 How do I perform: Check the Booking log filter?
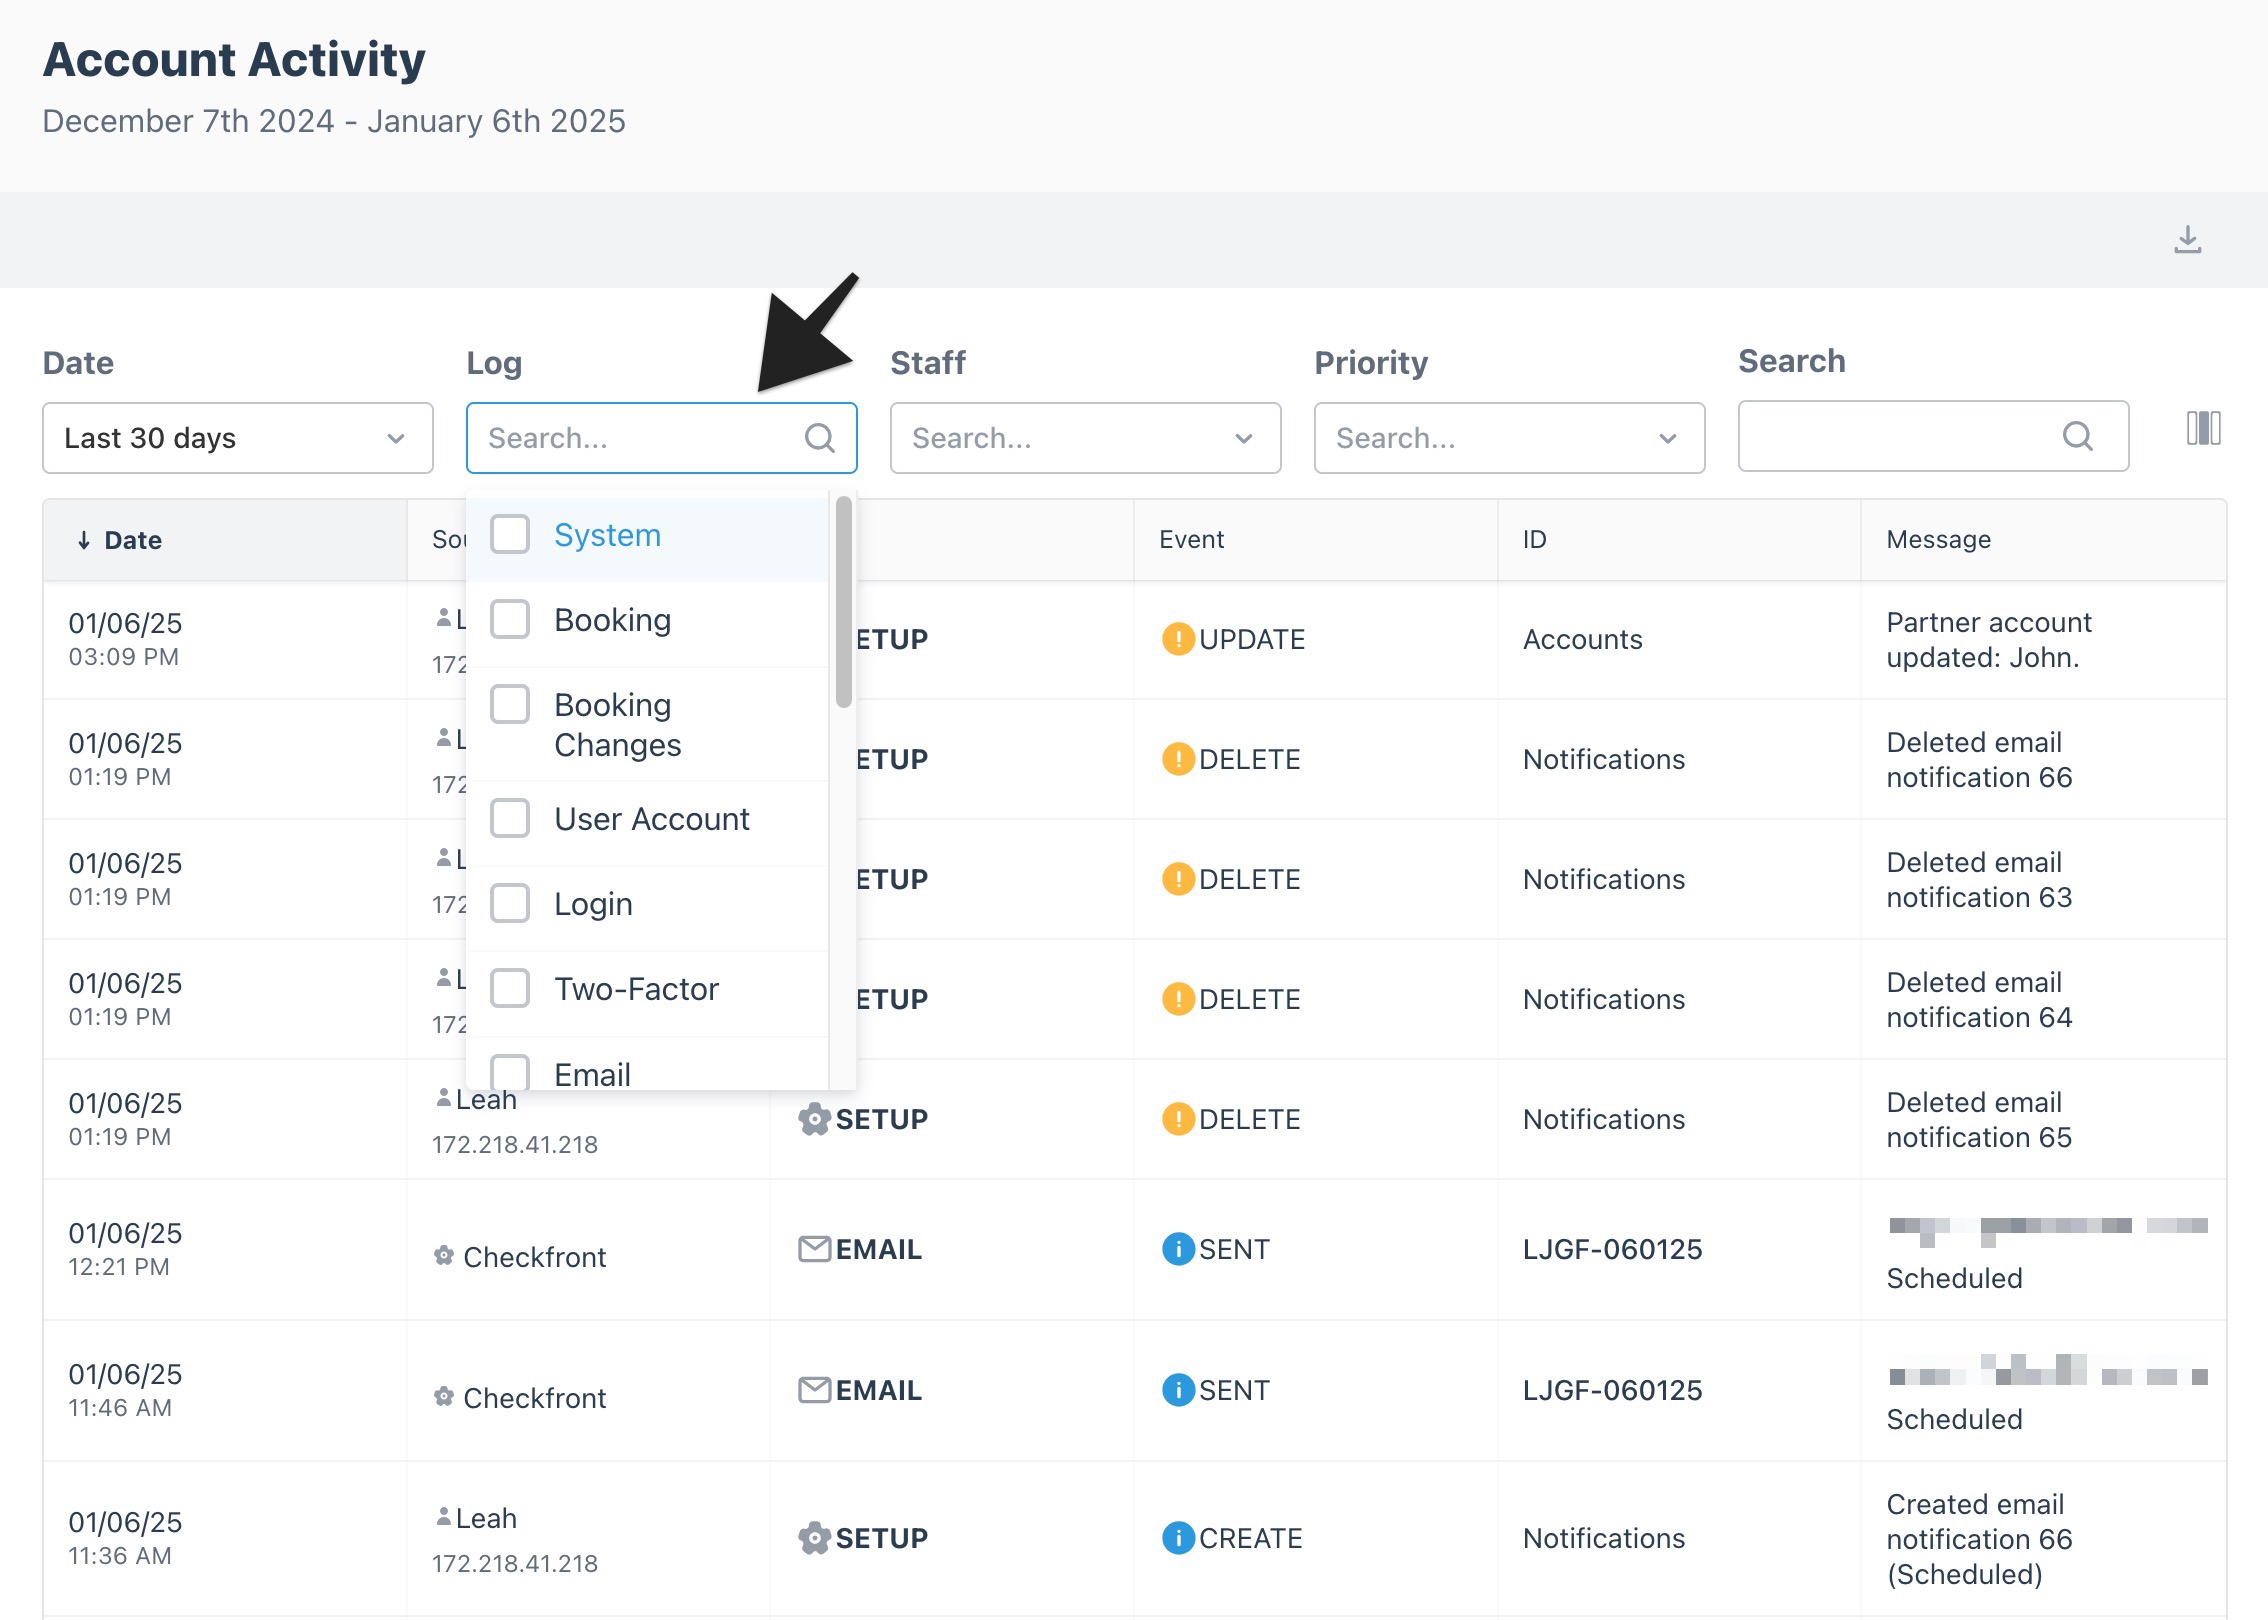point(510,620)
